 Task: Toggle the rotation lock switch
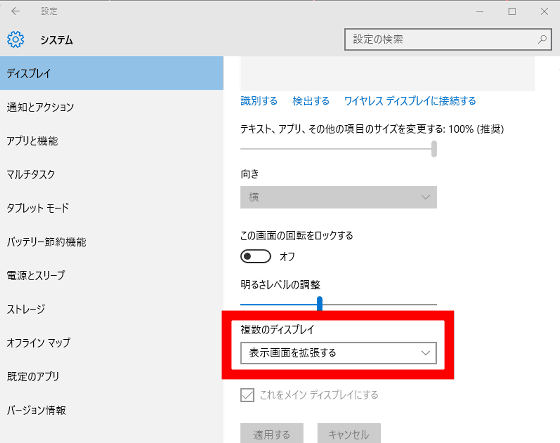click(x=255, y=256)
